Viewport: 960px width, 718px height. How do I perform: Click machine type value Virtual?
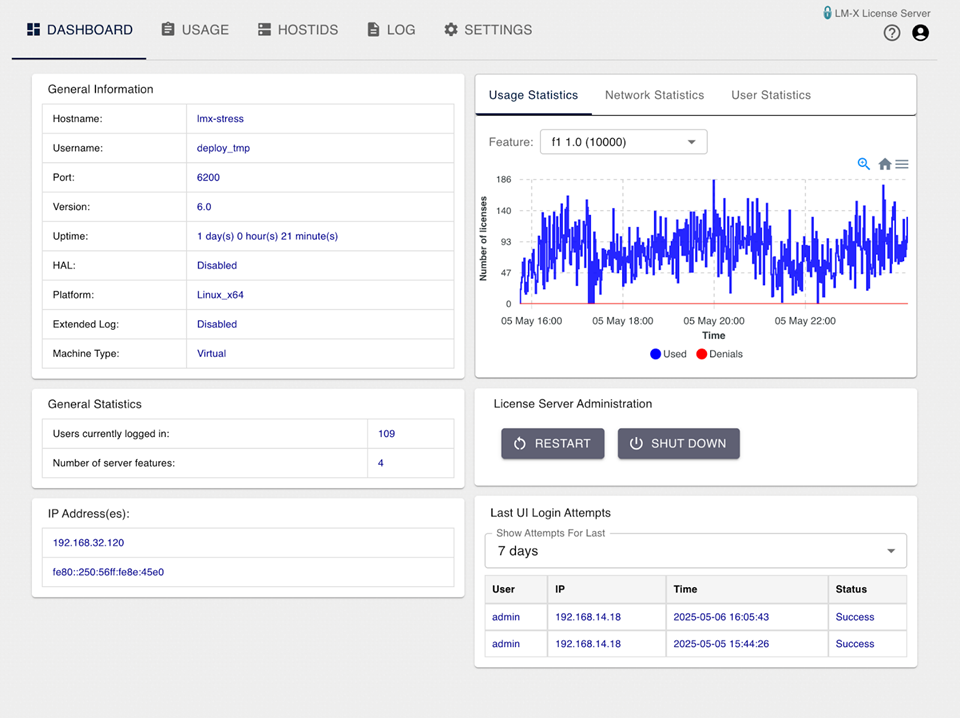(x=211, y=354)
